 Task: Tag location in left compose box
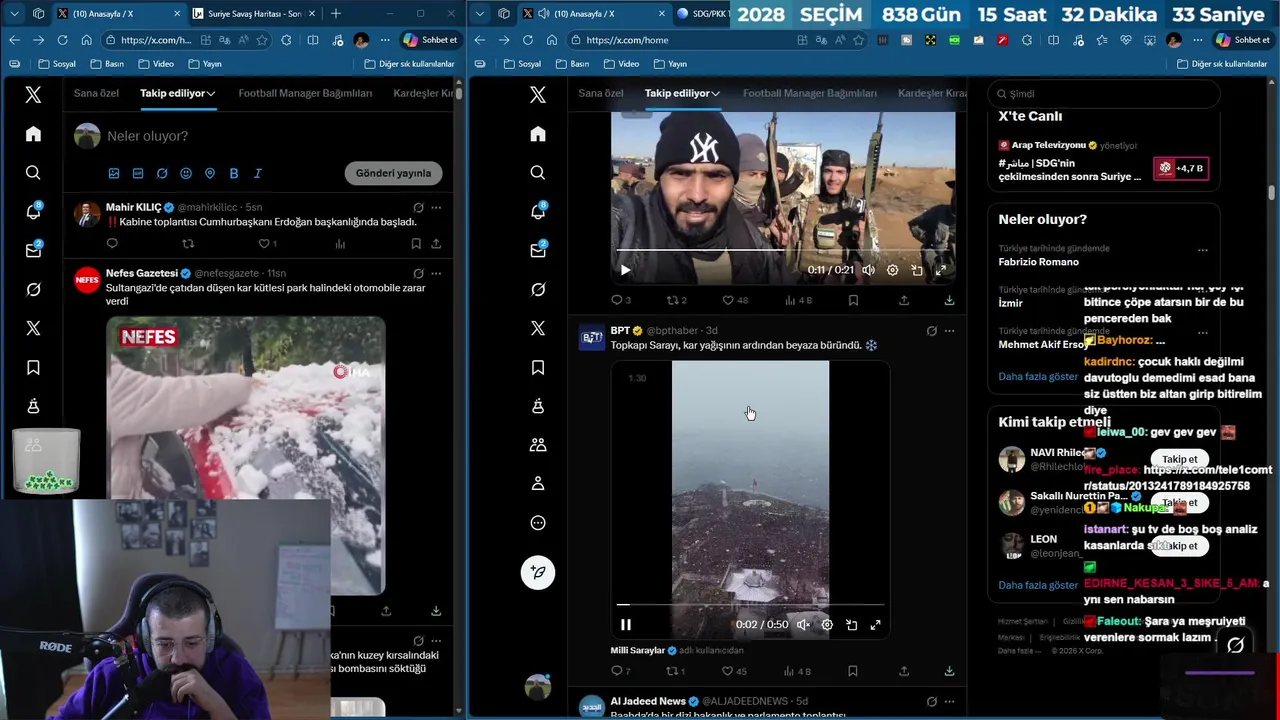pyautogui.click(x=210, y=173)
